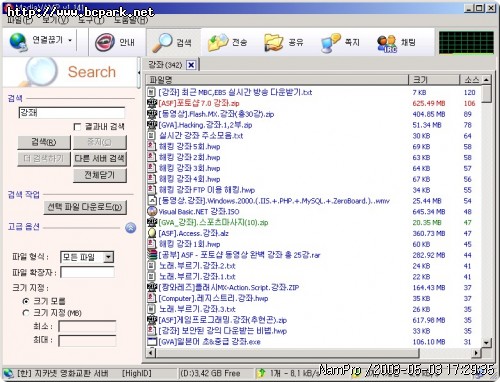Click the disc icon of Visual Basic.NET 강좌.ISO
This screenshot has height=382, width=500.
click(x=152, y=211)
